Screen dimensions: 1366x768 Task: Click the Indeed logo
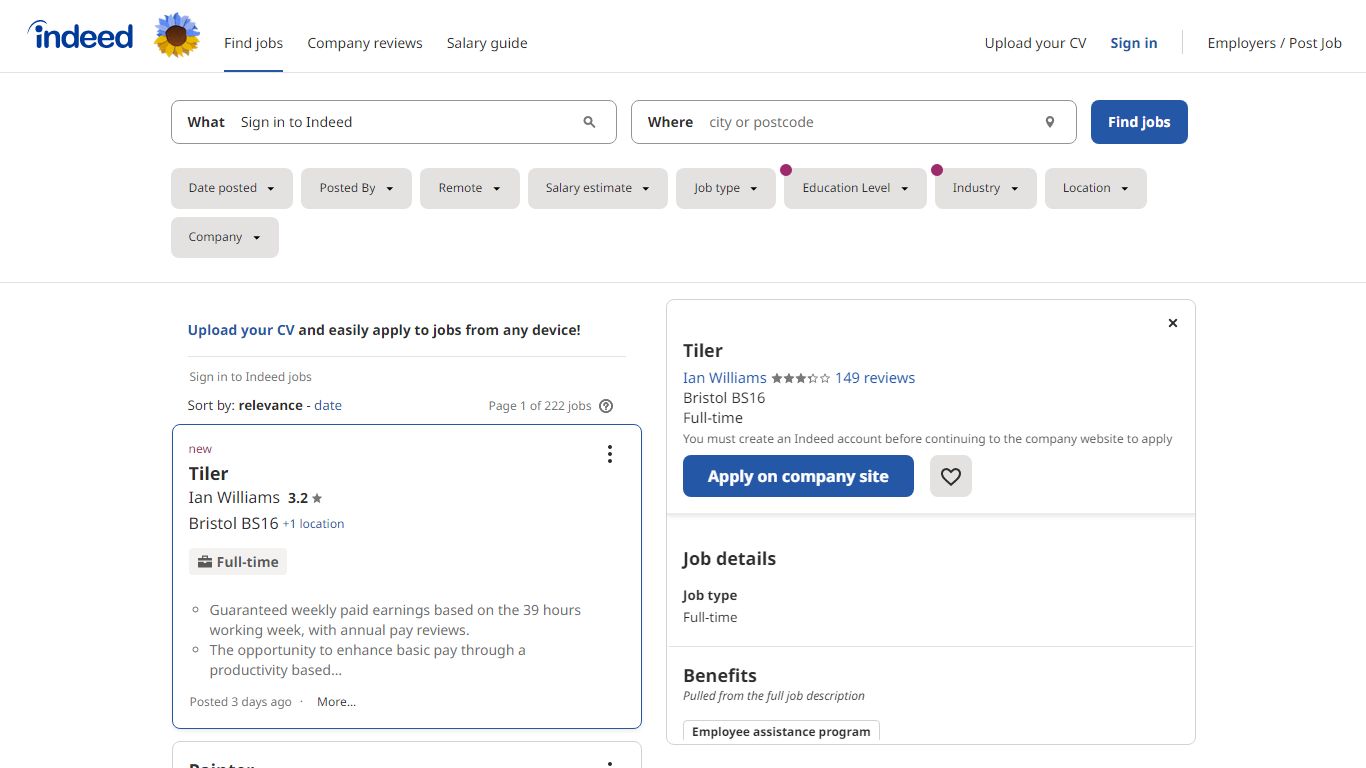[x=81, y=36]
